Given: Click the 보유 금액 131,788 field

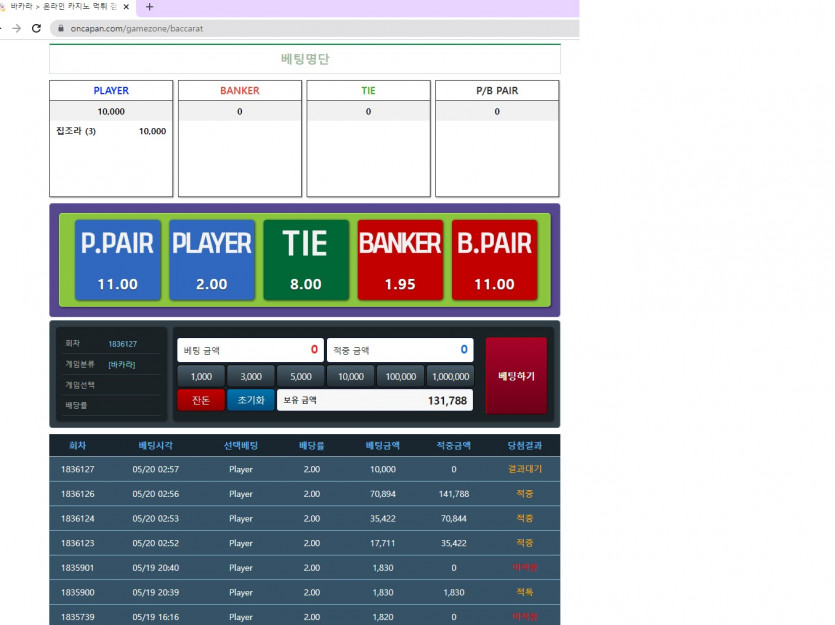Looking at the screenshot, I should [x=375, y=400].
